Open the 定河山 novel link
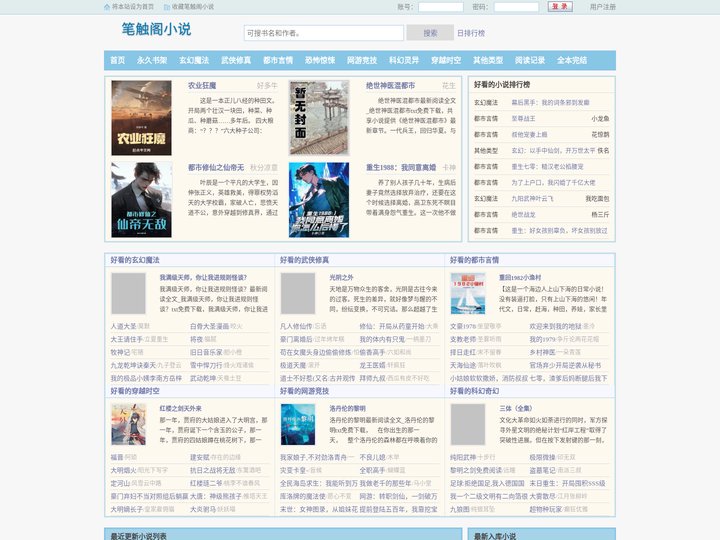 pos(120,483)
